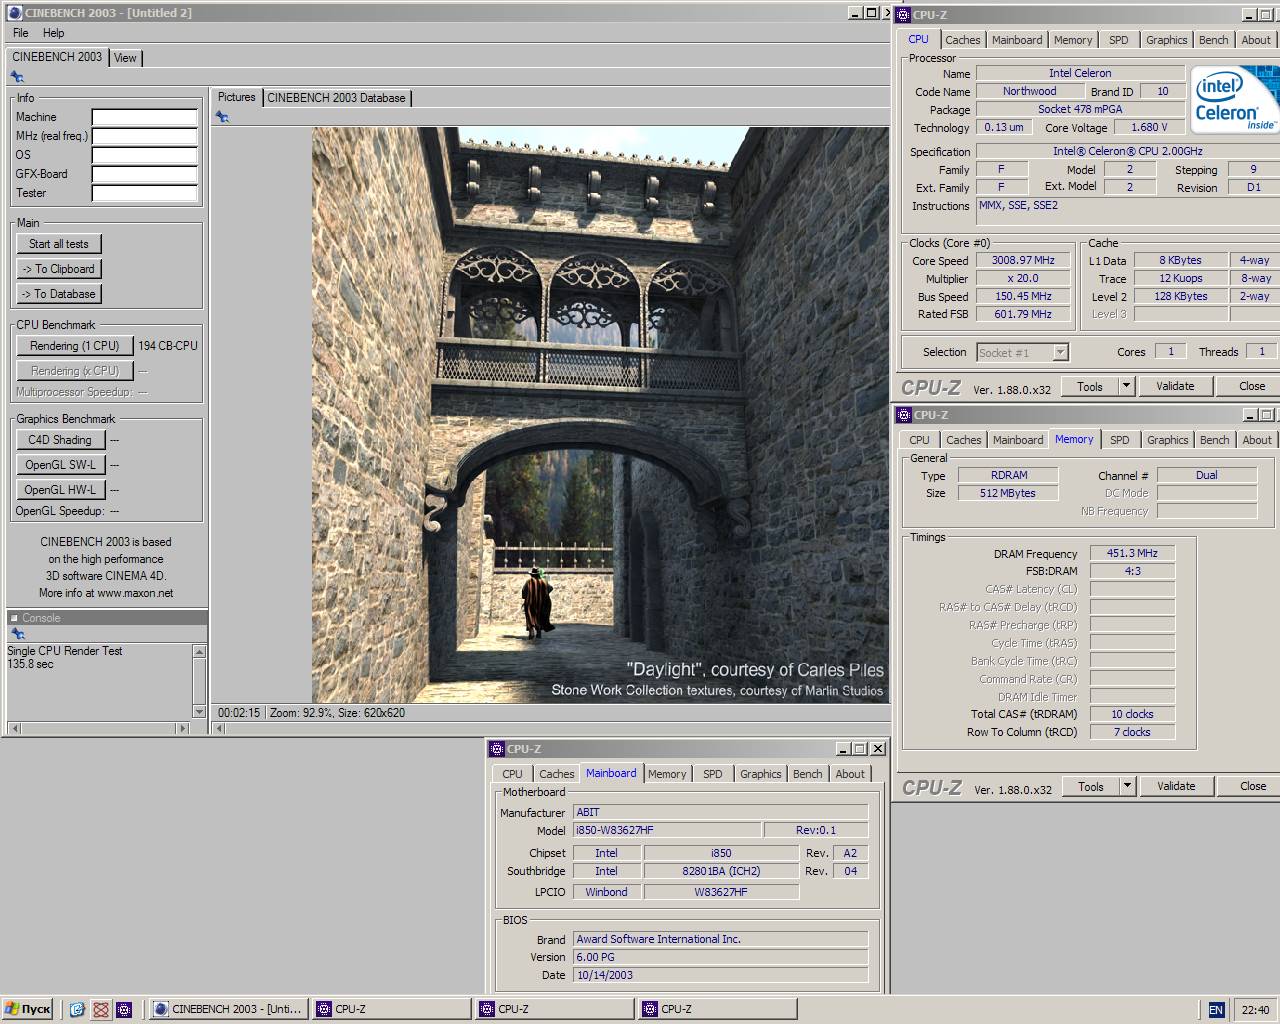The height and width of the screenshot is (1024, 1280).
Task: Click the red quick launch icon
Action: [x=101, y=1010]
